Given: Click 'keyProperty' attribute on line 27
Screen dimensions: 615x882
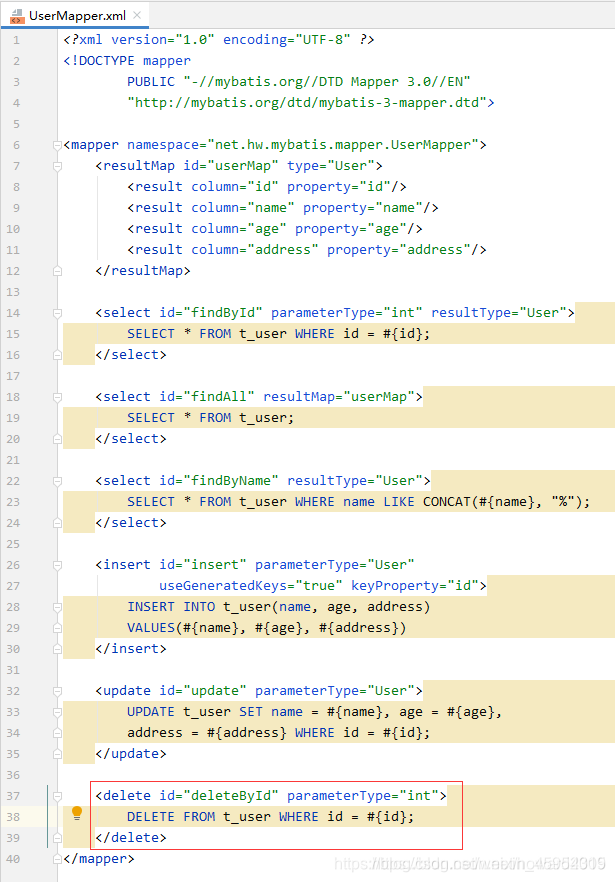Looking at the screenshot, I should [x=394, y=586].
